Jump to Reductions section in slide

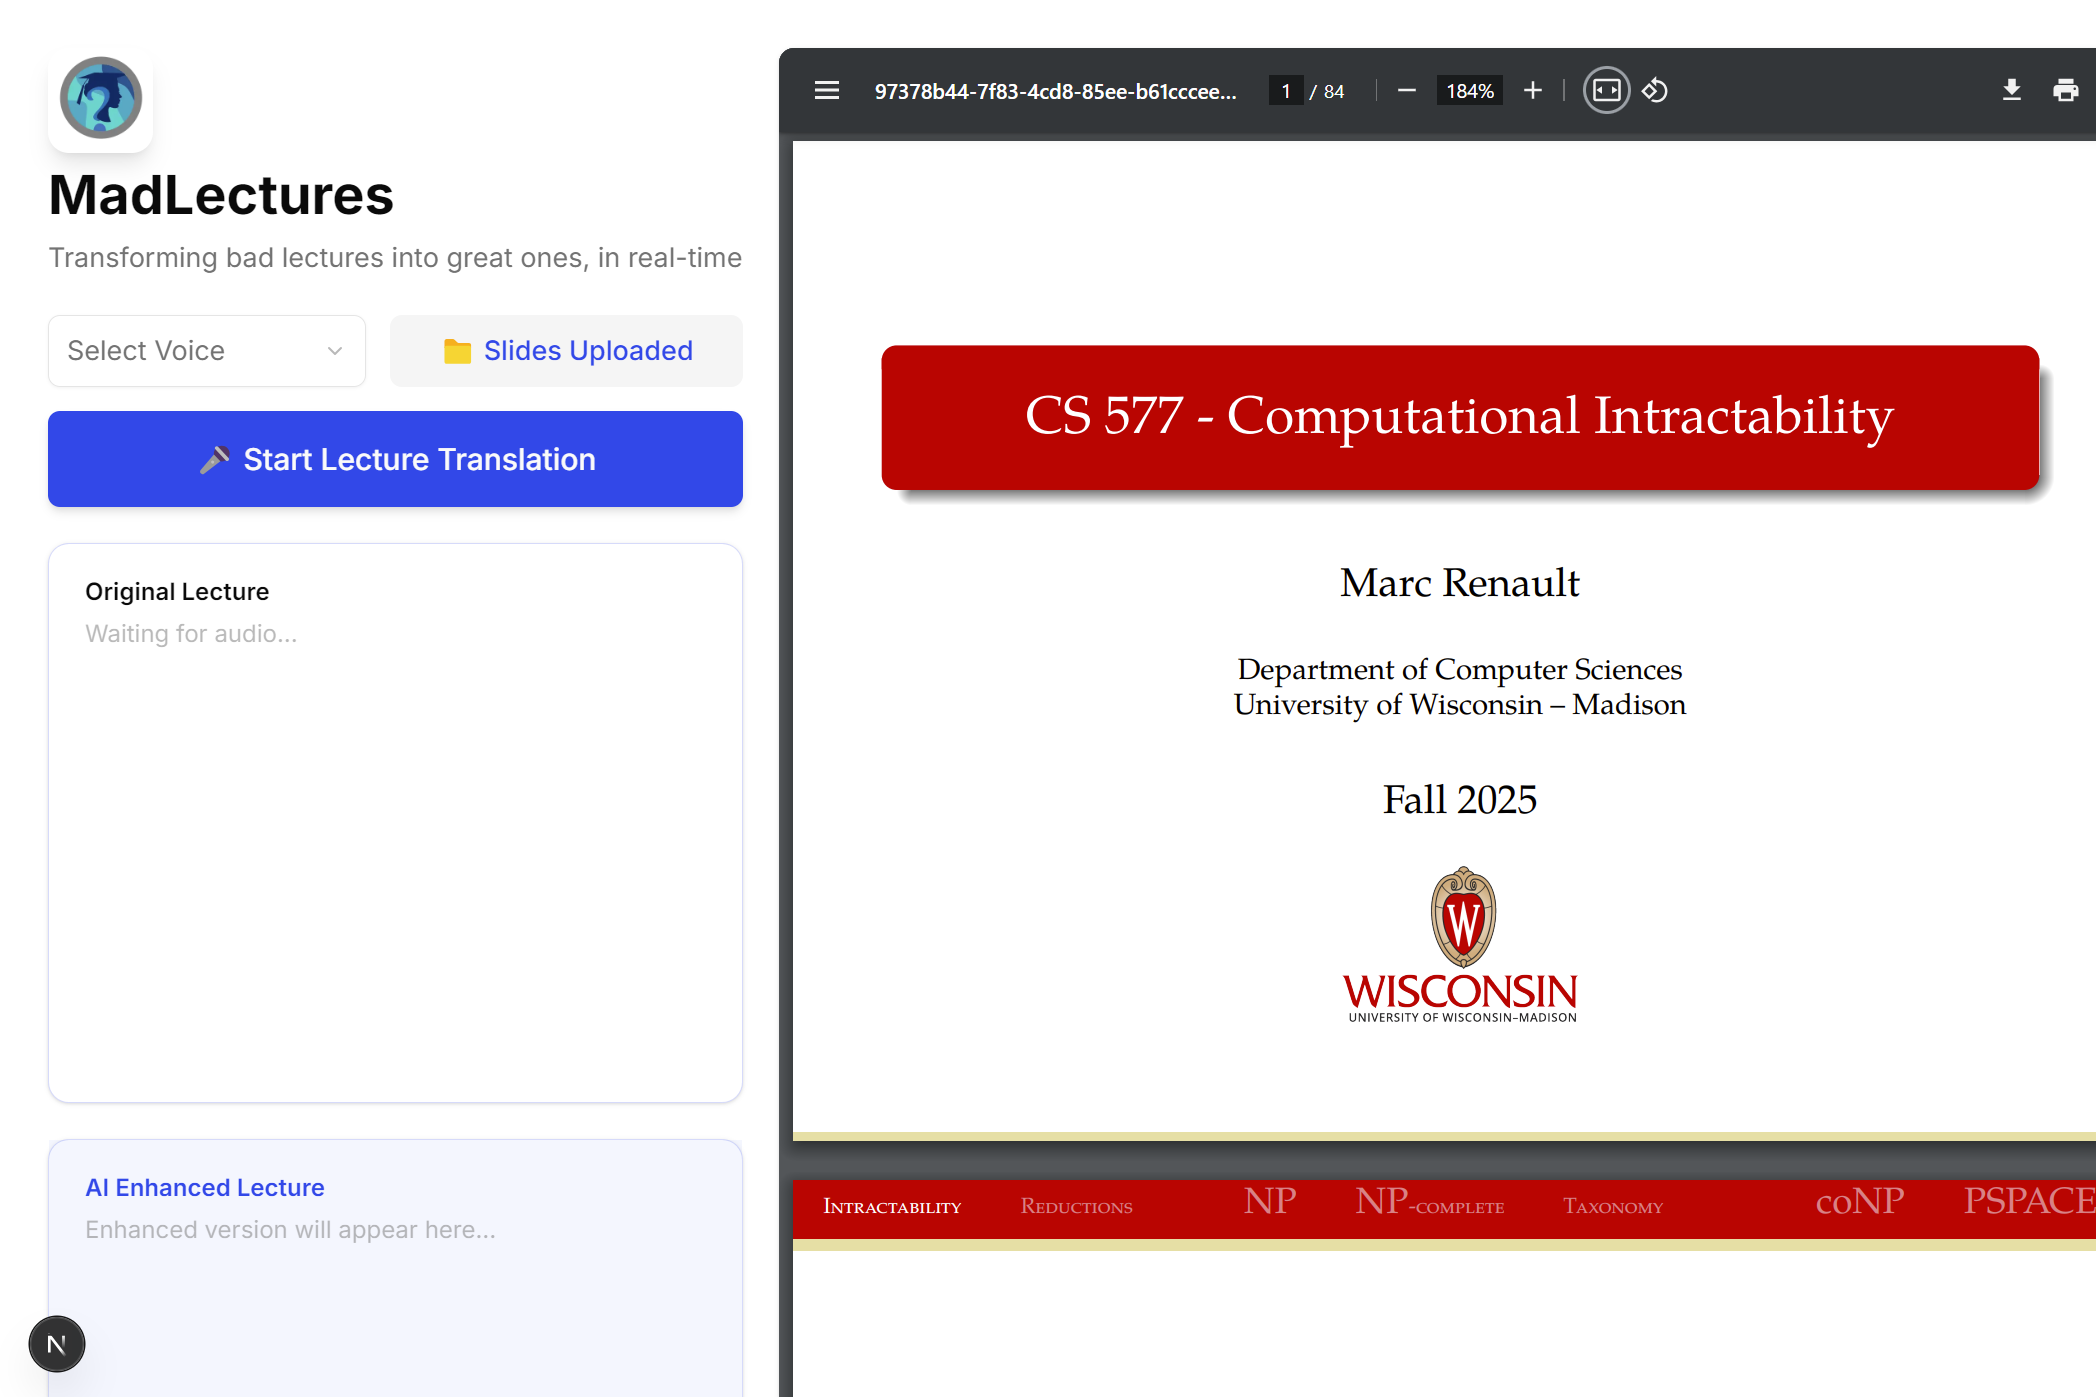[x=1076, y=1207]
